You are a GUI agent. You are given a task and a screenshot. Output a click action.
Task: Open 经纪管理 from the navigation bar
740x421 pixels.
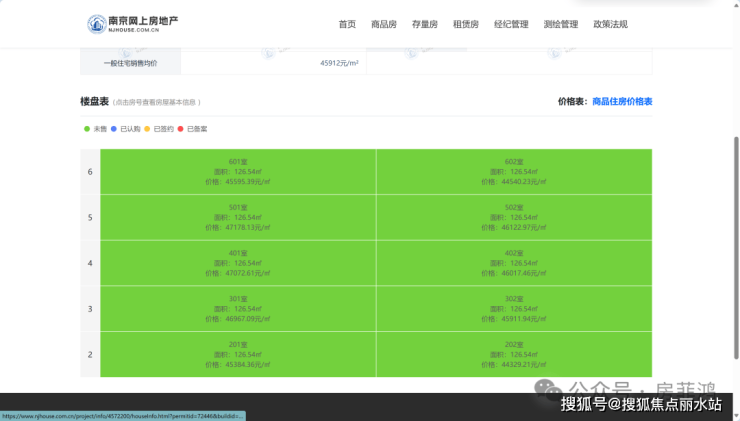pos(511,24)
